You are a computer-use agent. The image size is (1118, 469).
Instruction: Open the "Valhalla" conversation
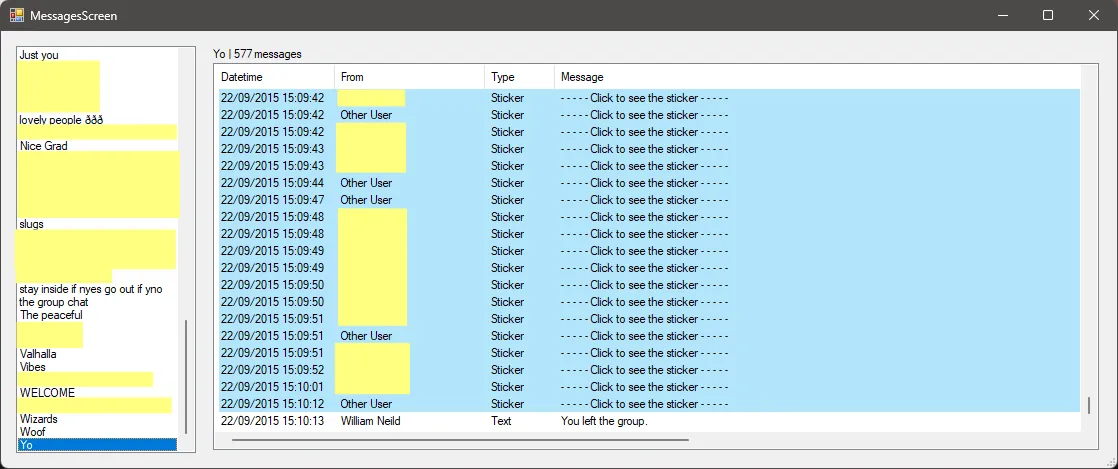38,354
